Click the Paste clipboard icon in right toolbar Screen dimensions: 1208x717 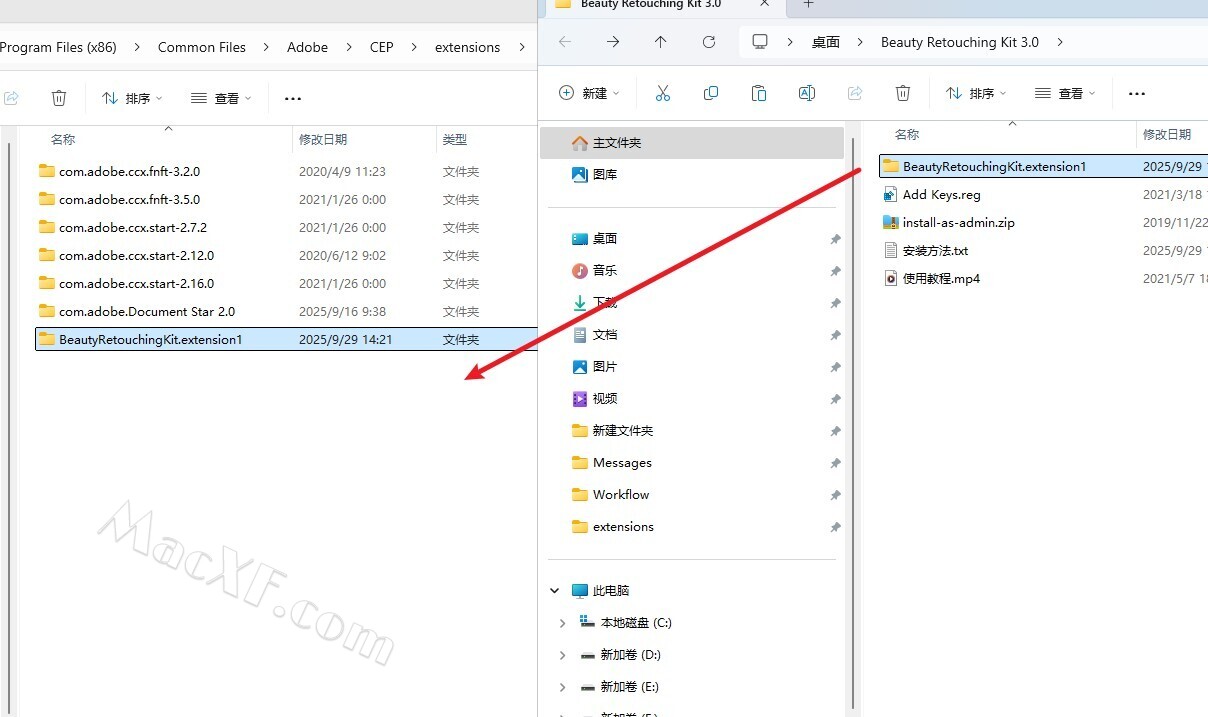click(759, 93)
